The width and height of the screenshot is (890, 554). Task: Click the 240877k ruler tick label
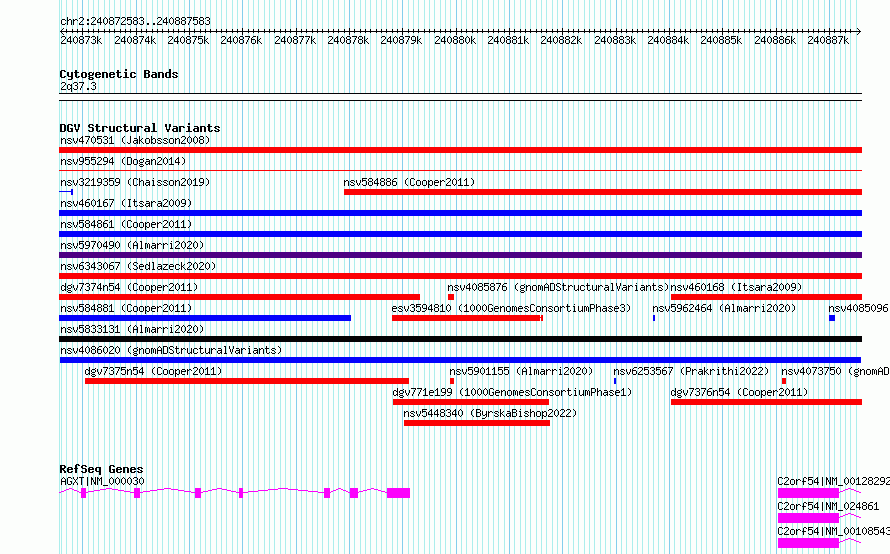[x=295, y=40]
